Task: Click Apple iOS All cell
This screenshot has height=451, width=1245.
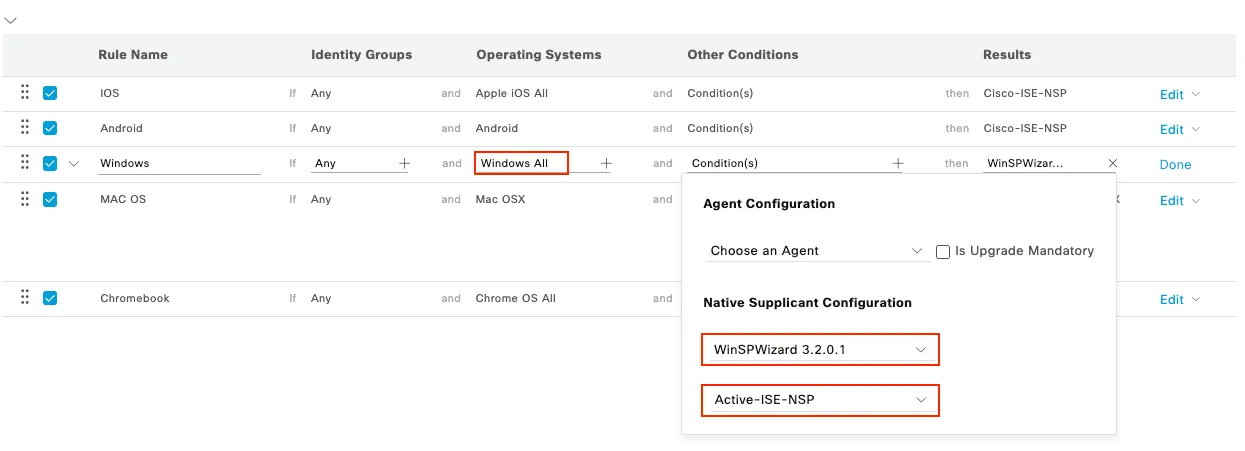Action: click(512, 93)
